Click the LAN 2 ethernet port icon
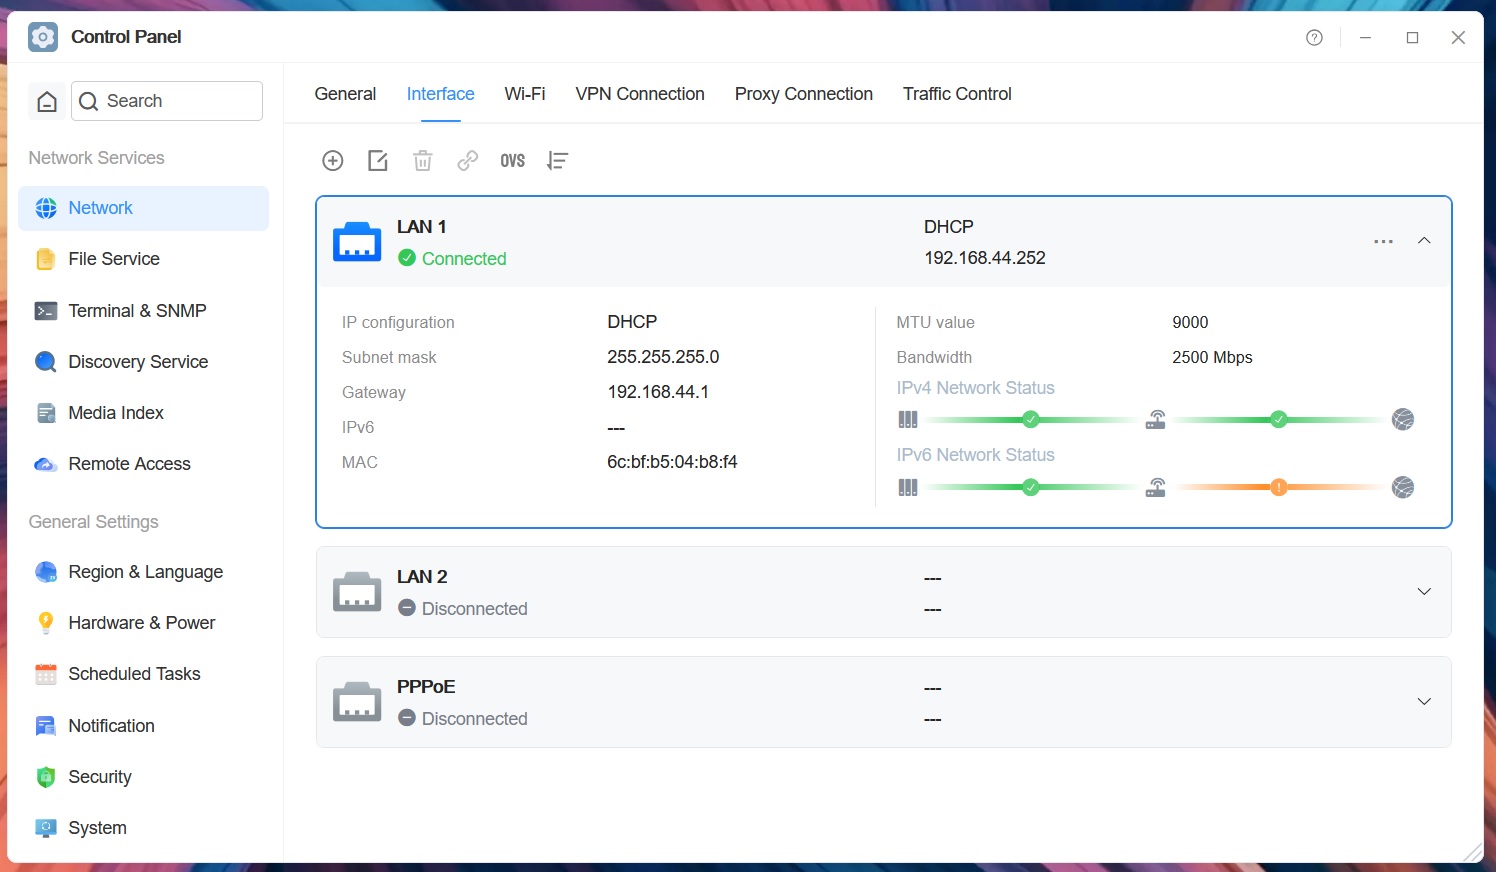Screen dimensions: 1496x872 pyautogui.click(x=357, y=591)
